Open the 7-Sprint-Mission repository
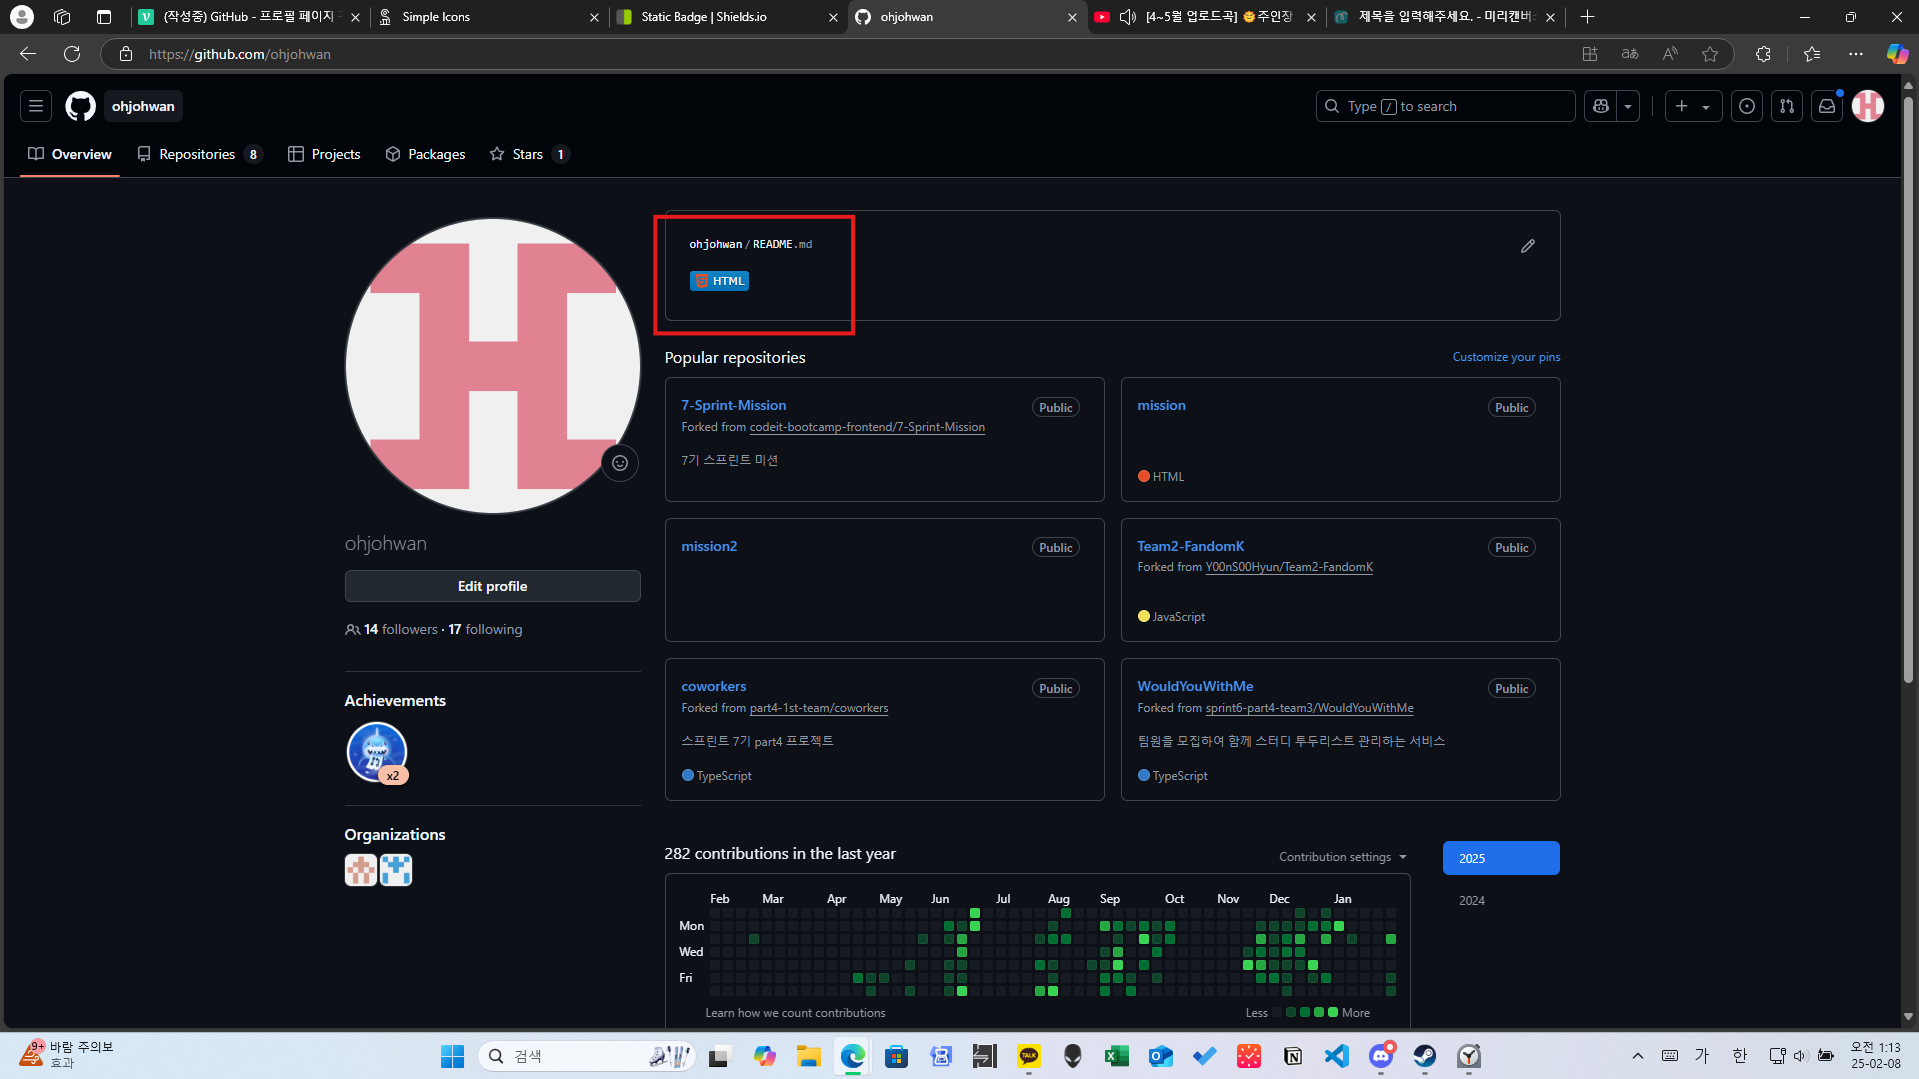The image size is (1919, 1079). (734, 405)
